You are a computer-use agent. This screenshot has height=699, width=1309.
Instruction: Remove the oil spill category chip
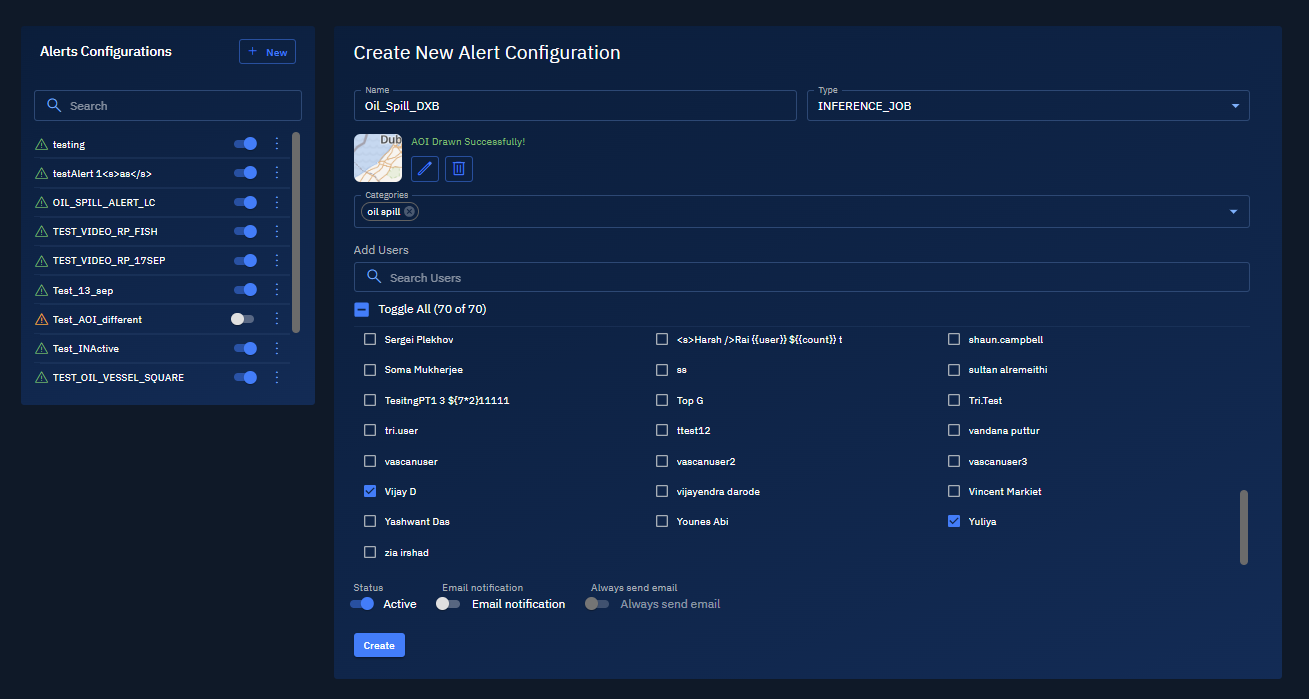[x=410, y=212]
